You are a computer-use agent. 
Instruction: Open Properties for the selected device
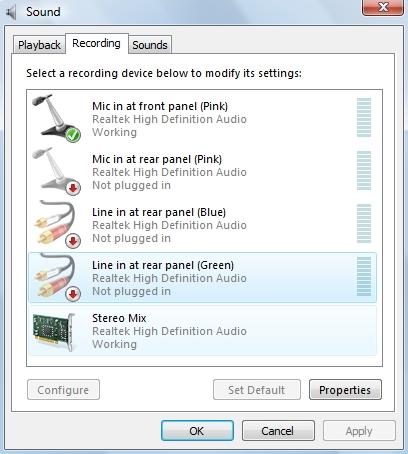click(345, 390)
